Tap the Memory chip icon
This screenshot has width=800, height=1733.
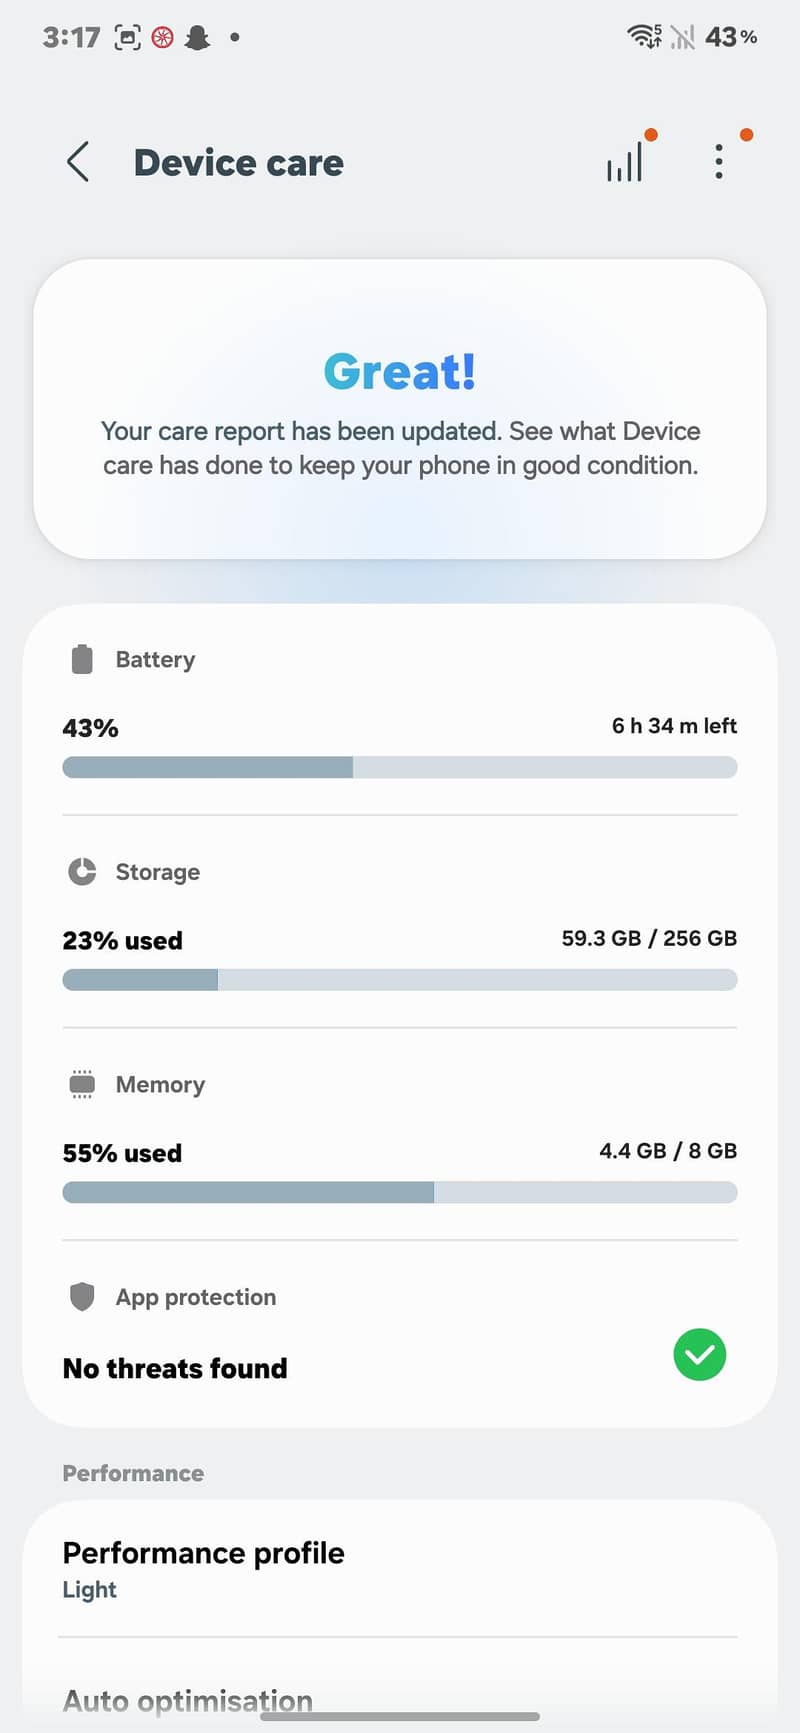point(82,1085)
